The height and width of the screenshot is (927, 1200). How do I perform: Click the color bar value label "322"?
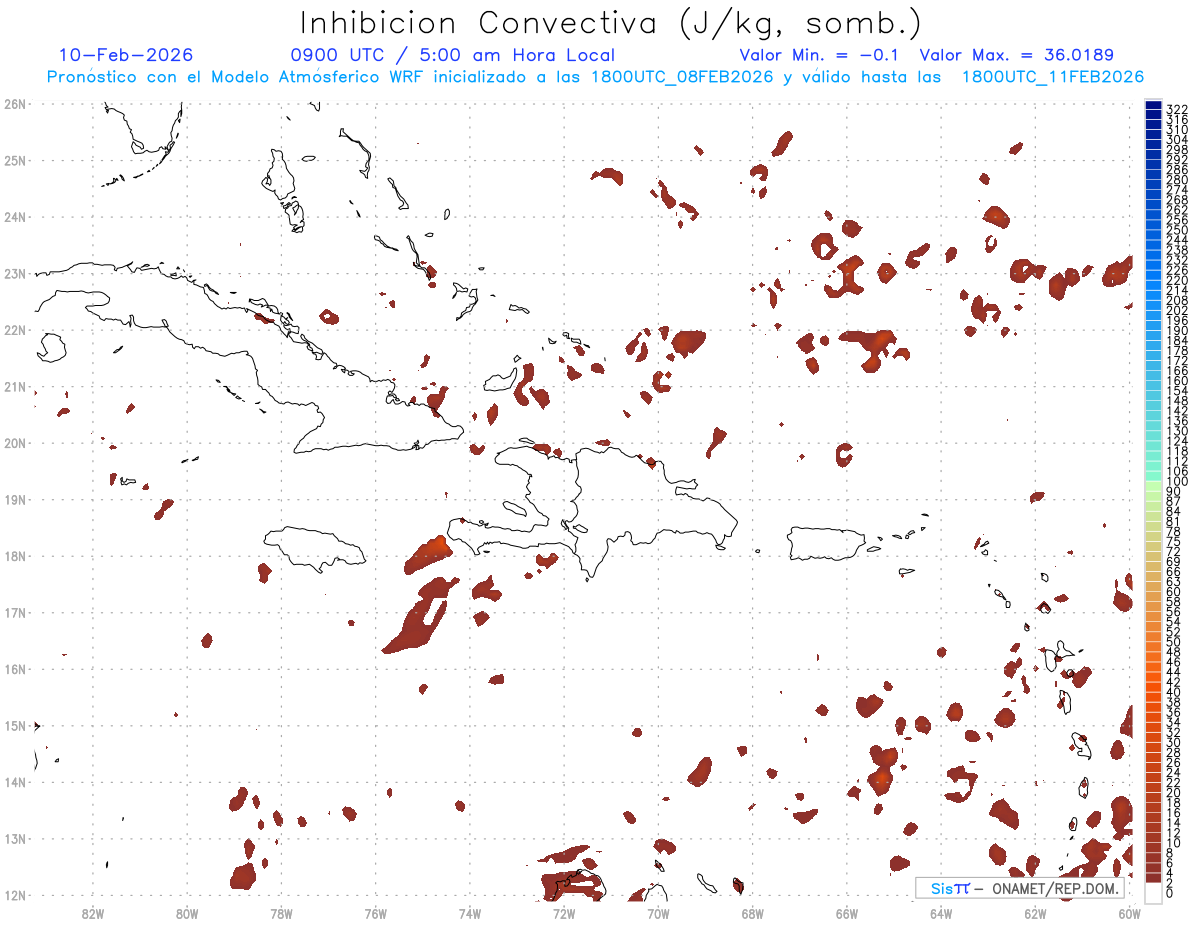click(x=1176, y=109)
